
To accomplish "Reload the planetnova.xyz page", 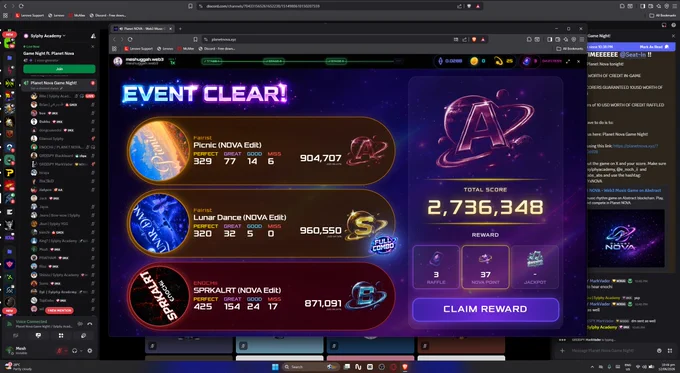I will click(130, 39).
